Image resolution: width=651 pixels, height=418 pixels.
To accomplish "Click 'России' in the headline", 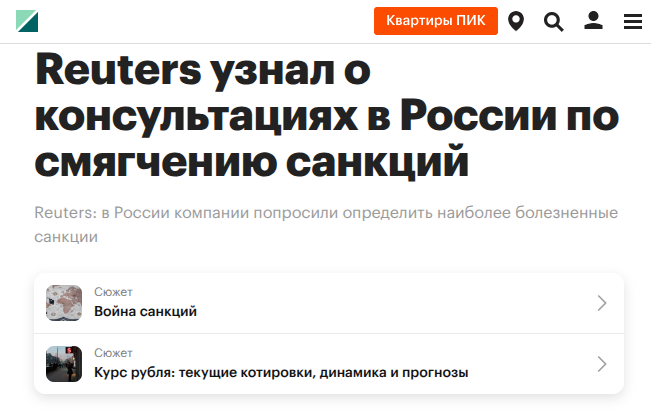I will [478, 116].
